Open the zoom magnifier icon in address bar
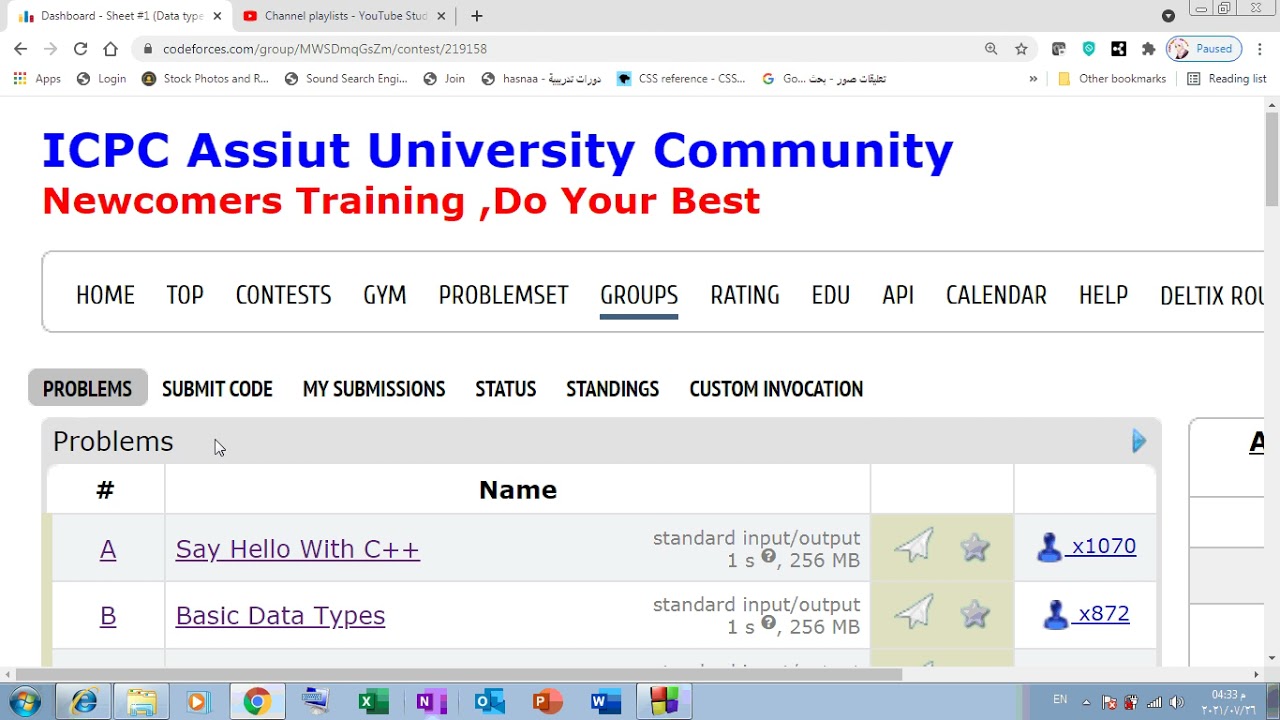 (x=991, y=48)
